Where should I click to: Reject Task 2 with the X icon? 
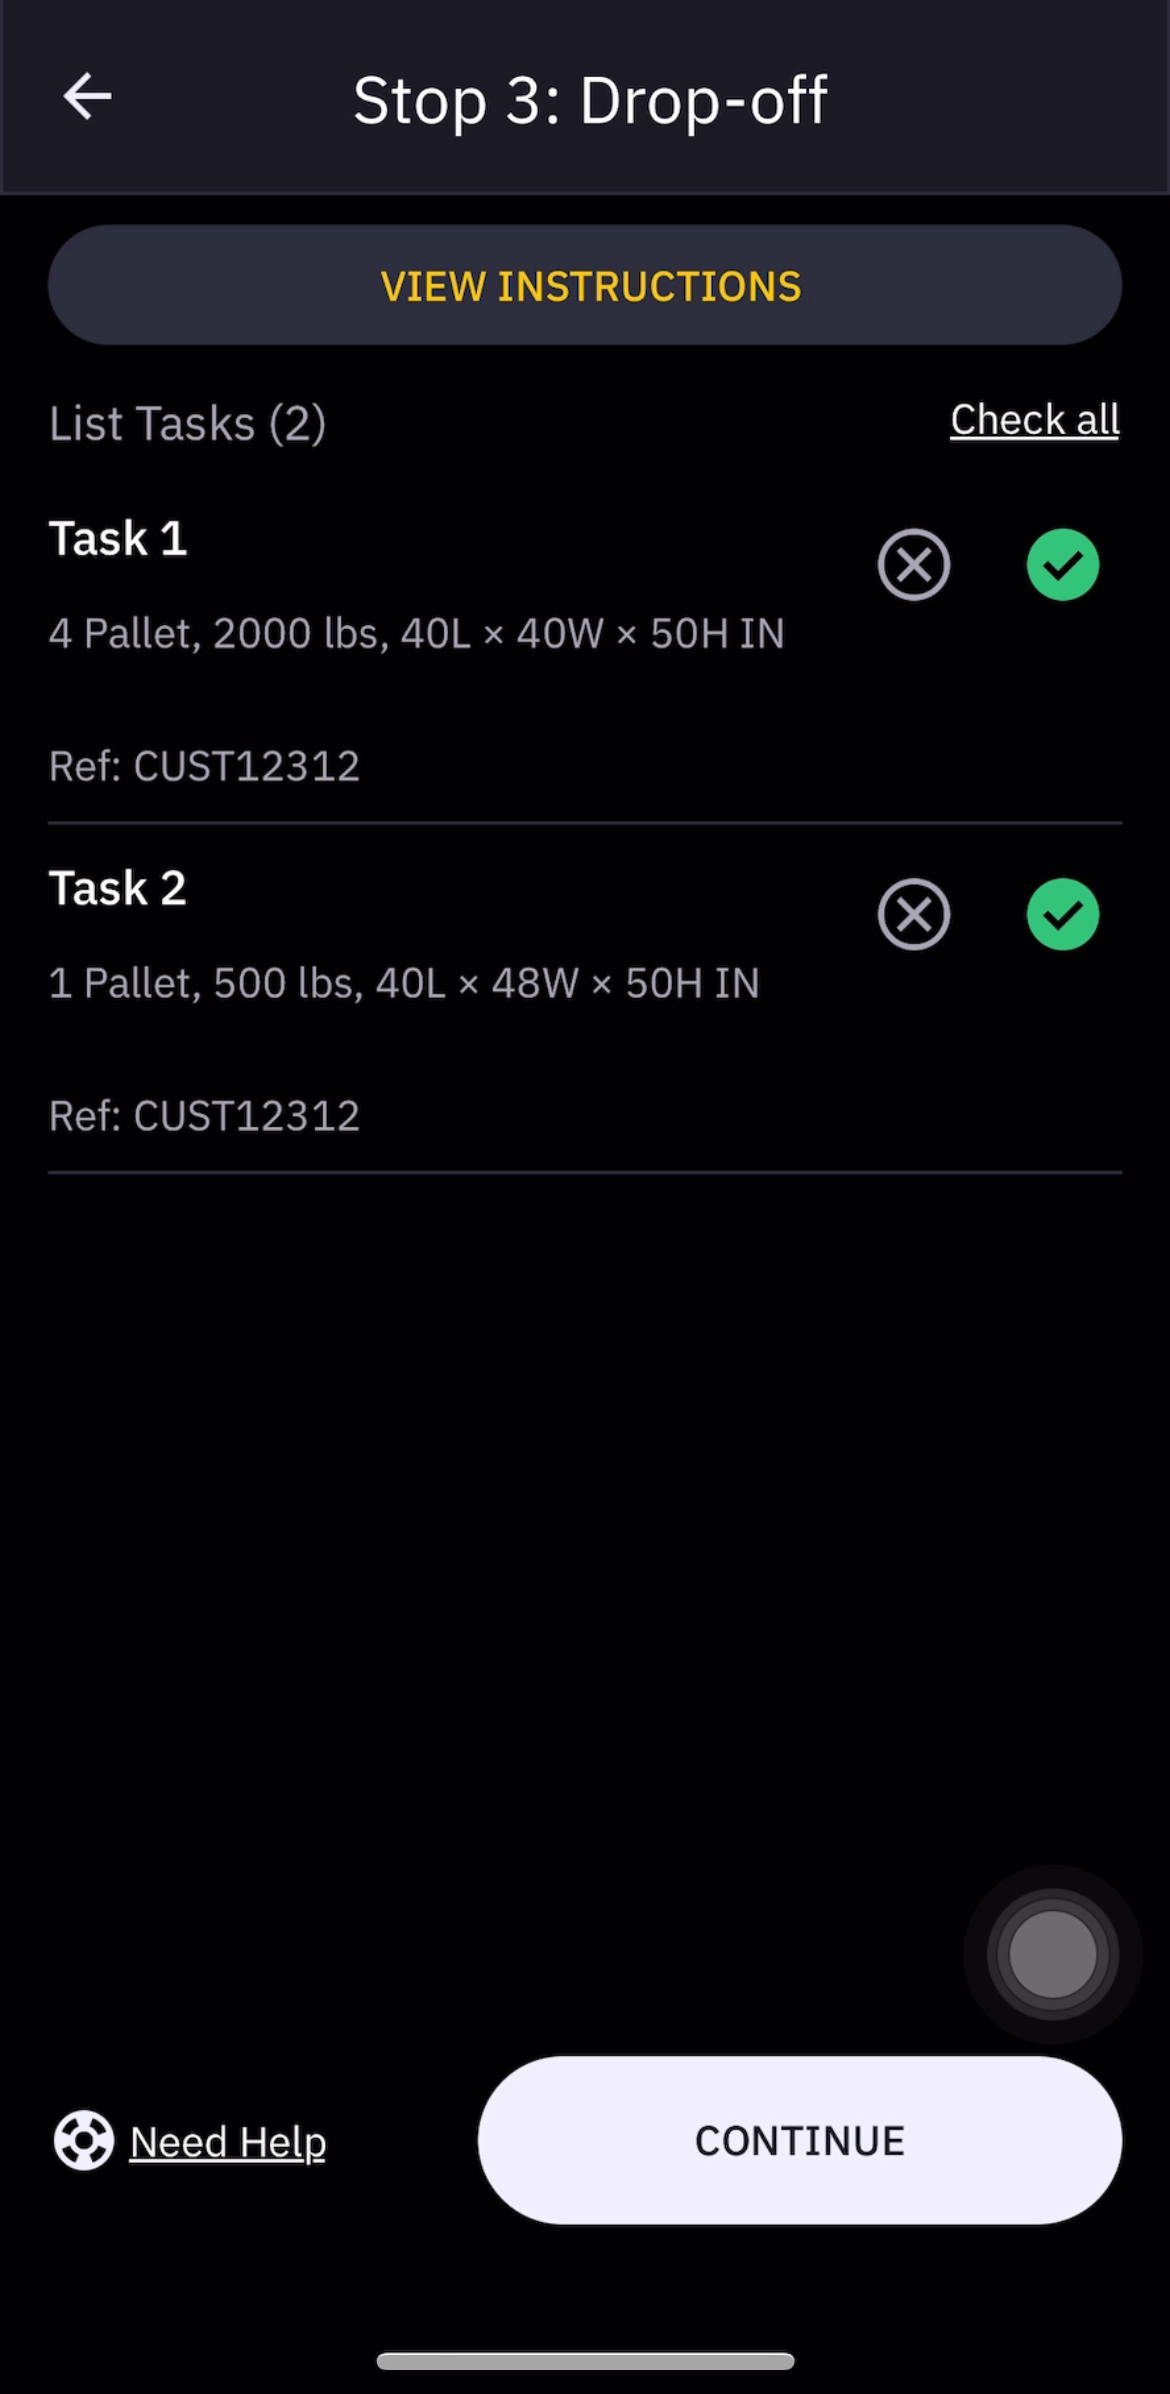(x=914, y=914)
